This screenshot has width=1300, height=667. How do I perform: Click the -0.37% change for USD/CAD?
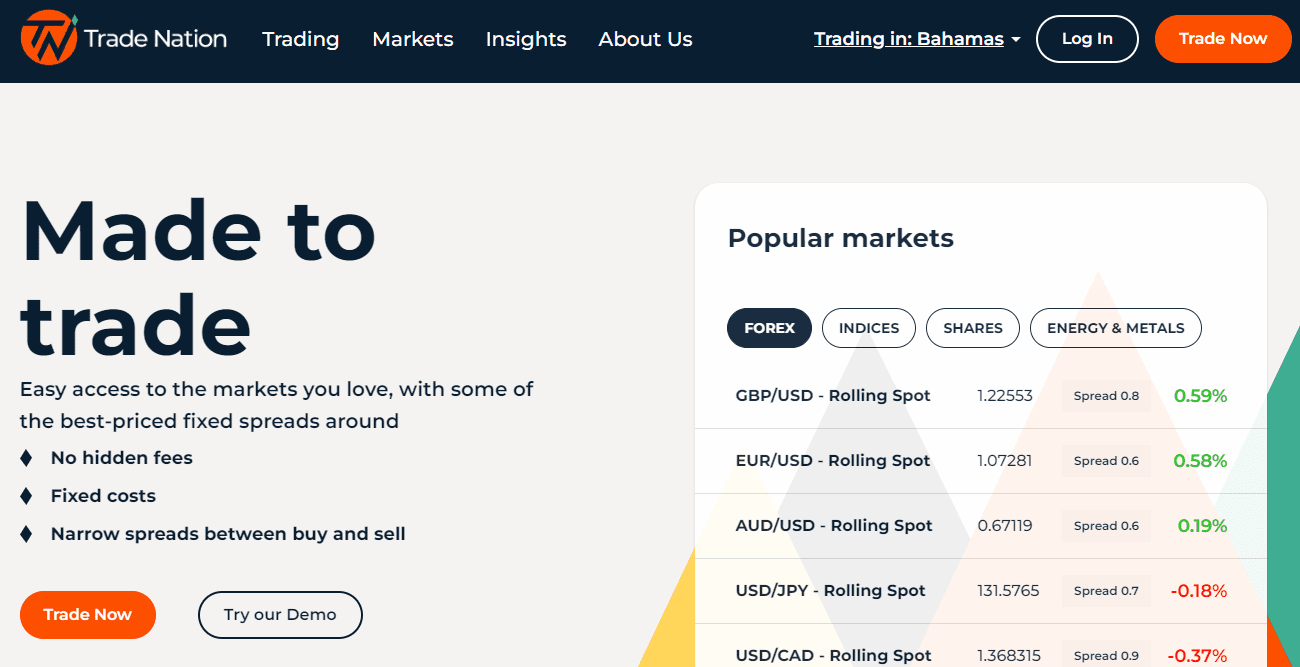click(x=1199, y=656)
